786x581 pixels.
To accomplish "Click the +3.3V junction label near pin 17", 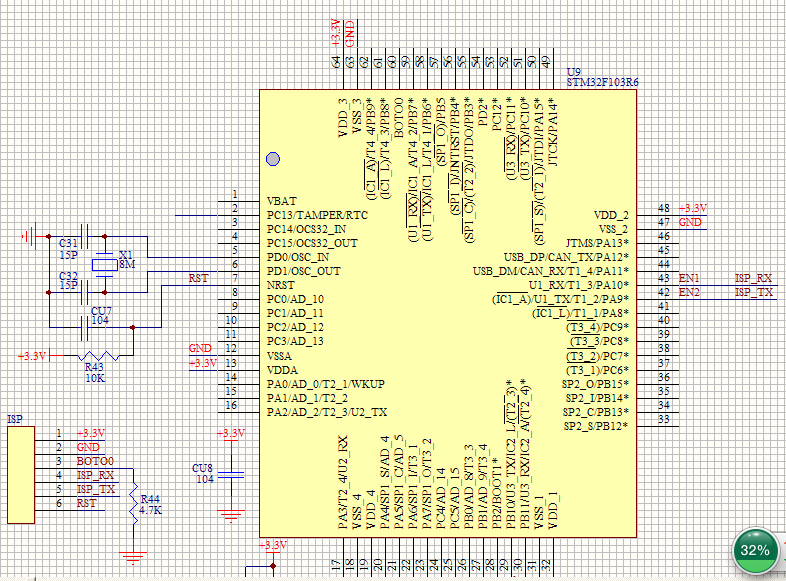I will pyautogui.click(x=273, y=545).
